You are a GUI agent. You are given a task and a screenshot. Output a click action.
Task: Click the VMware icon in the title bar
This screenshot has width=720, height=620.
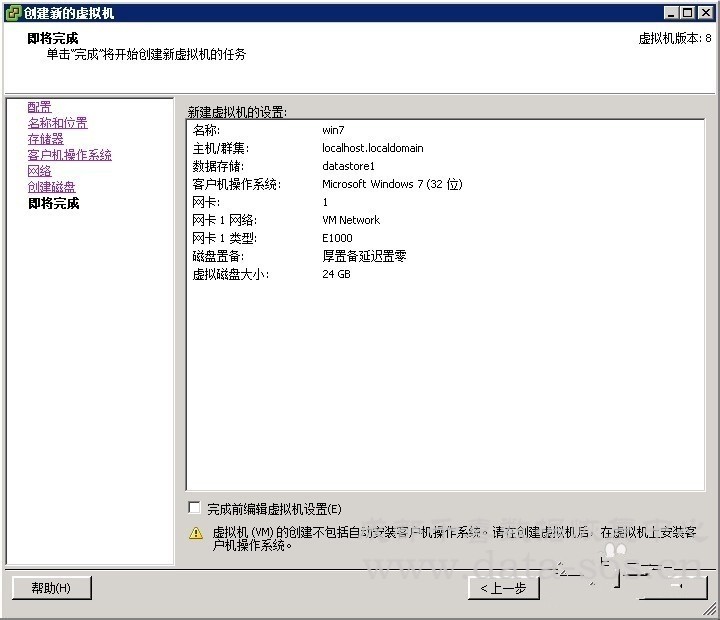click(x=13, y=13)
